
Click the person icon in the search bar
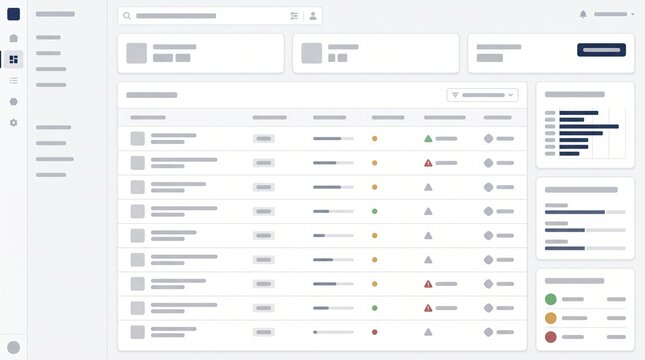[313, 16]
